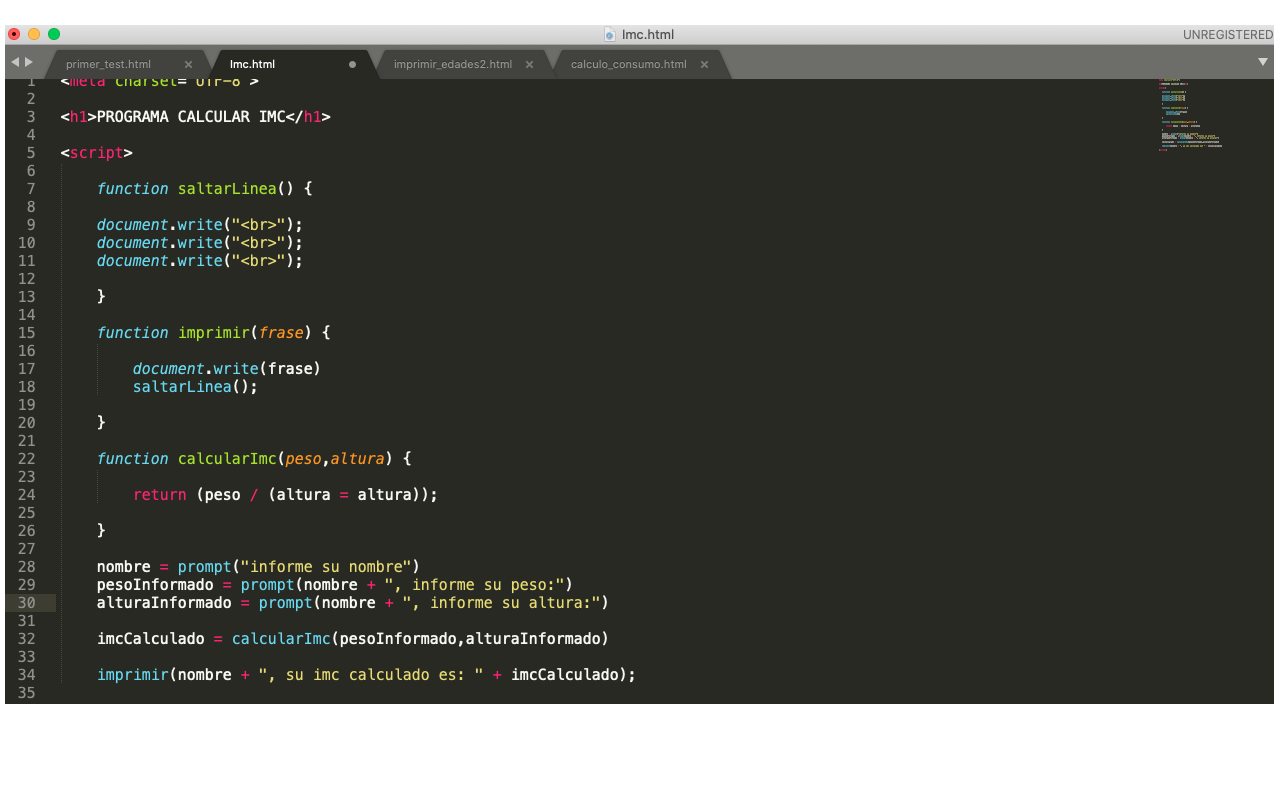Click document.write on line 11
Screen dimensions: 1280x800
(160, 261)
